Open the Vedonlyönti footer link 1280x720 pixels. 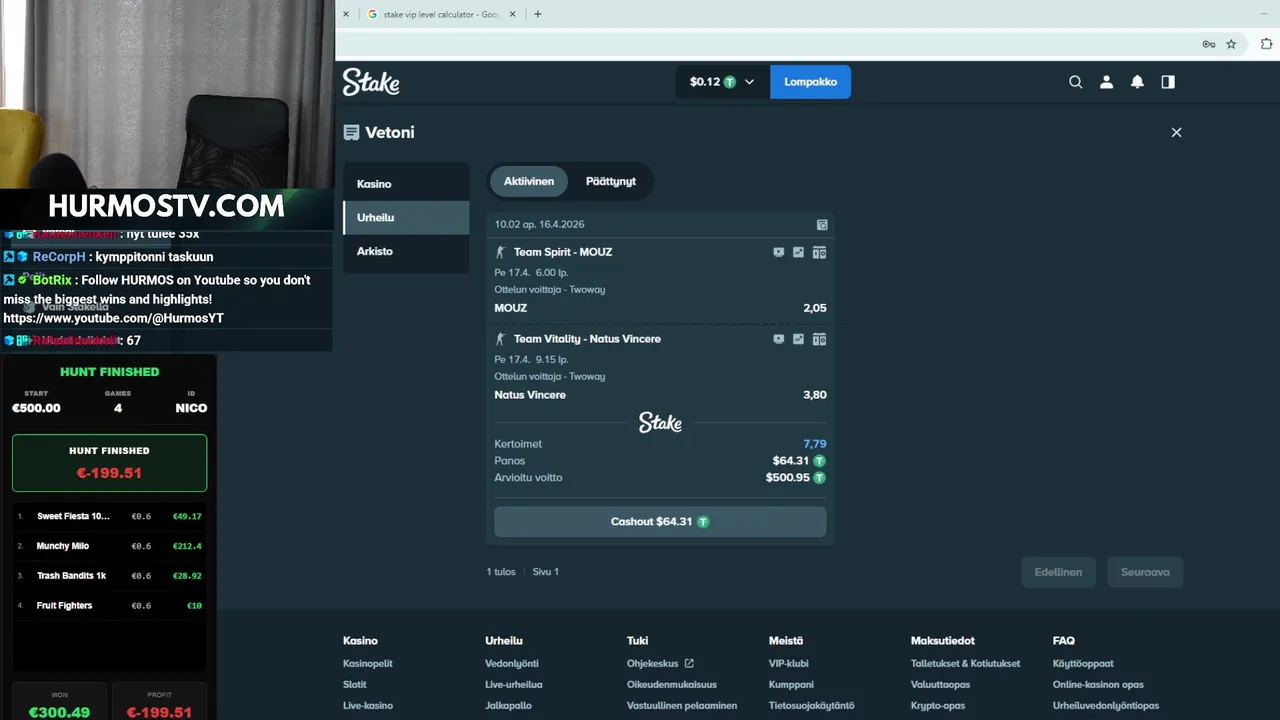pos(512,663)
